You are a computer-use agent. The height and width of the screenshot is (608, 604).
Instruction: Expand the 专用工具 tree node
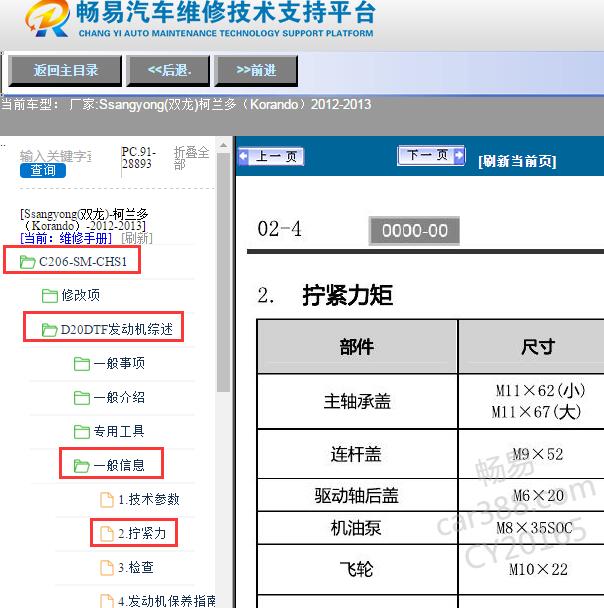tap(119, 432)
